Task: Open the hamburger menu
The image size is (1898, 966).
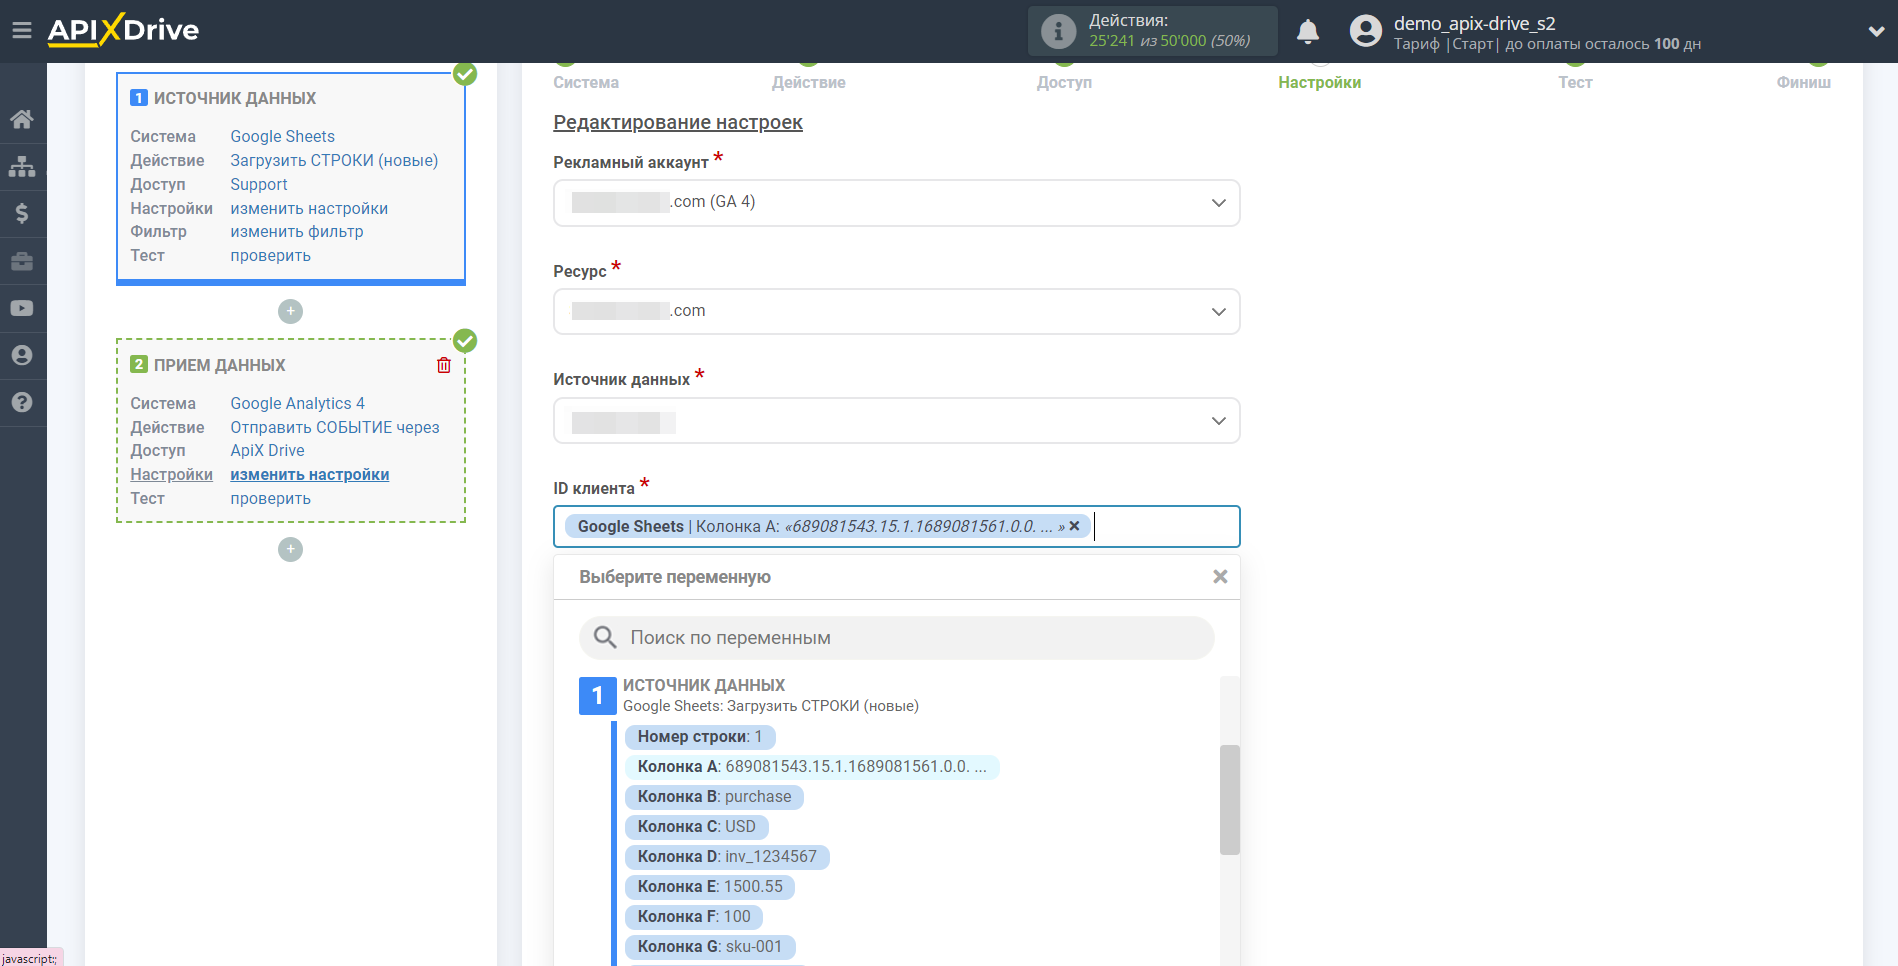Action: click(22, 30)
